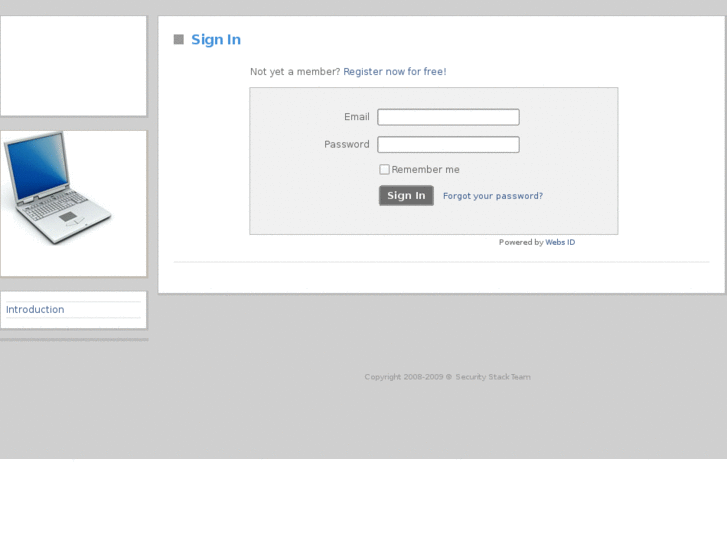Submit with the dark Sign In button
The image size is (727, 545).
[406, 195]
